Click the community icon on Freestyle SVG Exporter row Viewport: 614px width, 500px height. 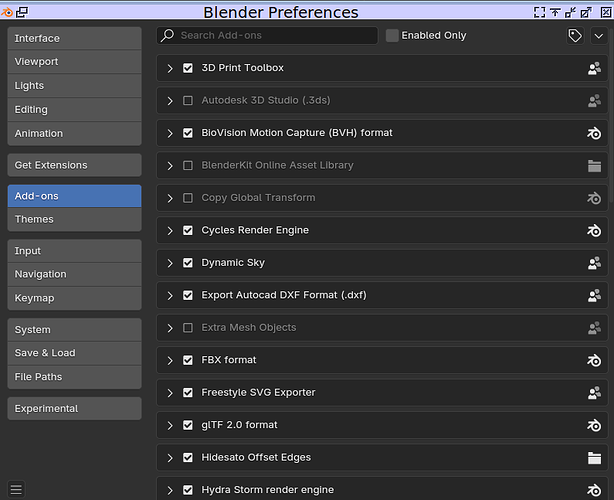tap(594, 393)
